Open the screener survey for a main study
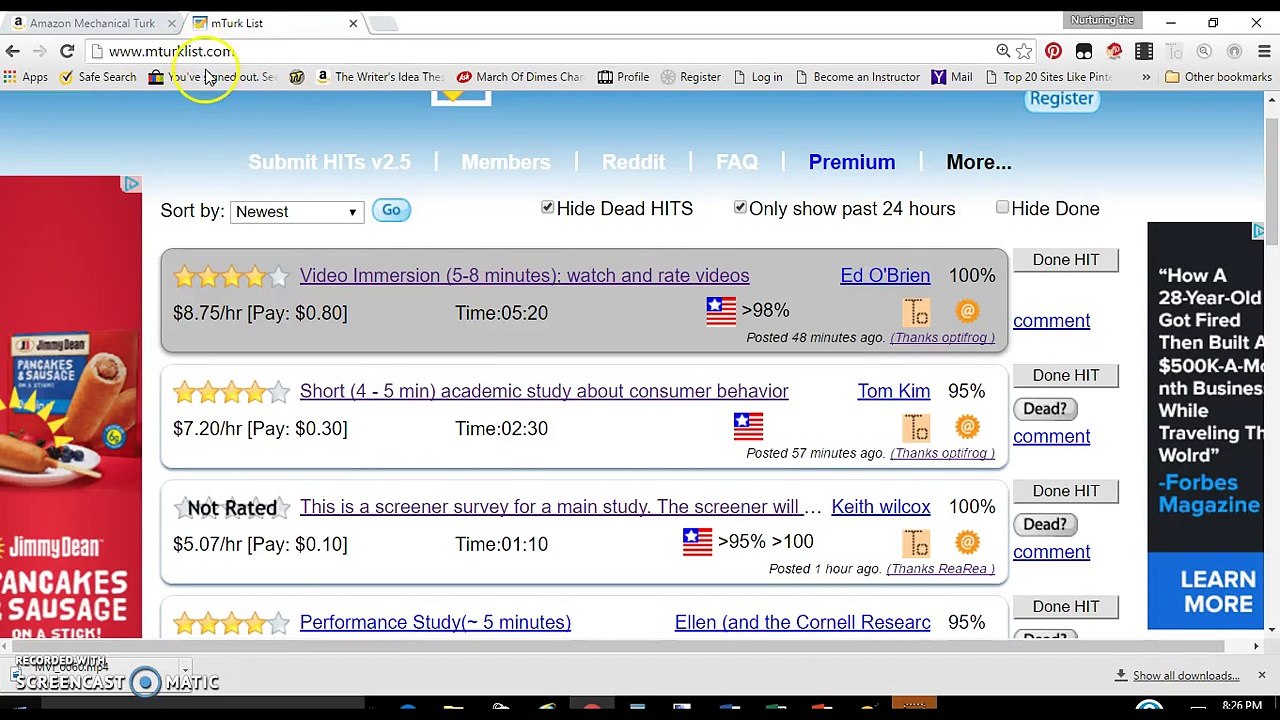The image size is (1280, 720). click(560, 507)
